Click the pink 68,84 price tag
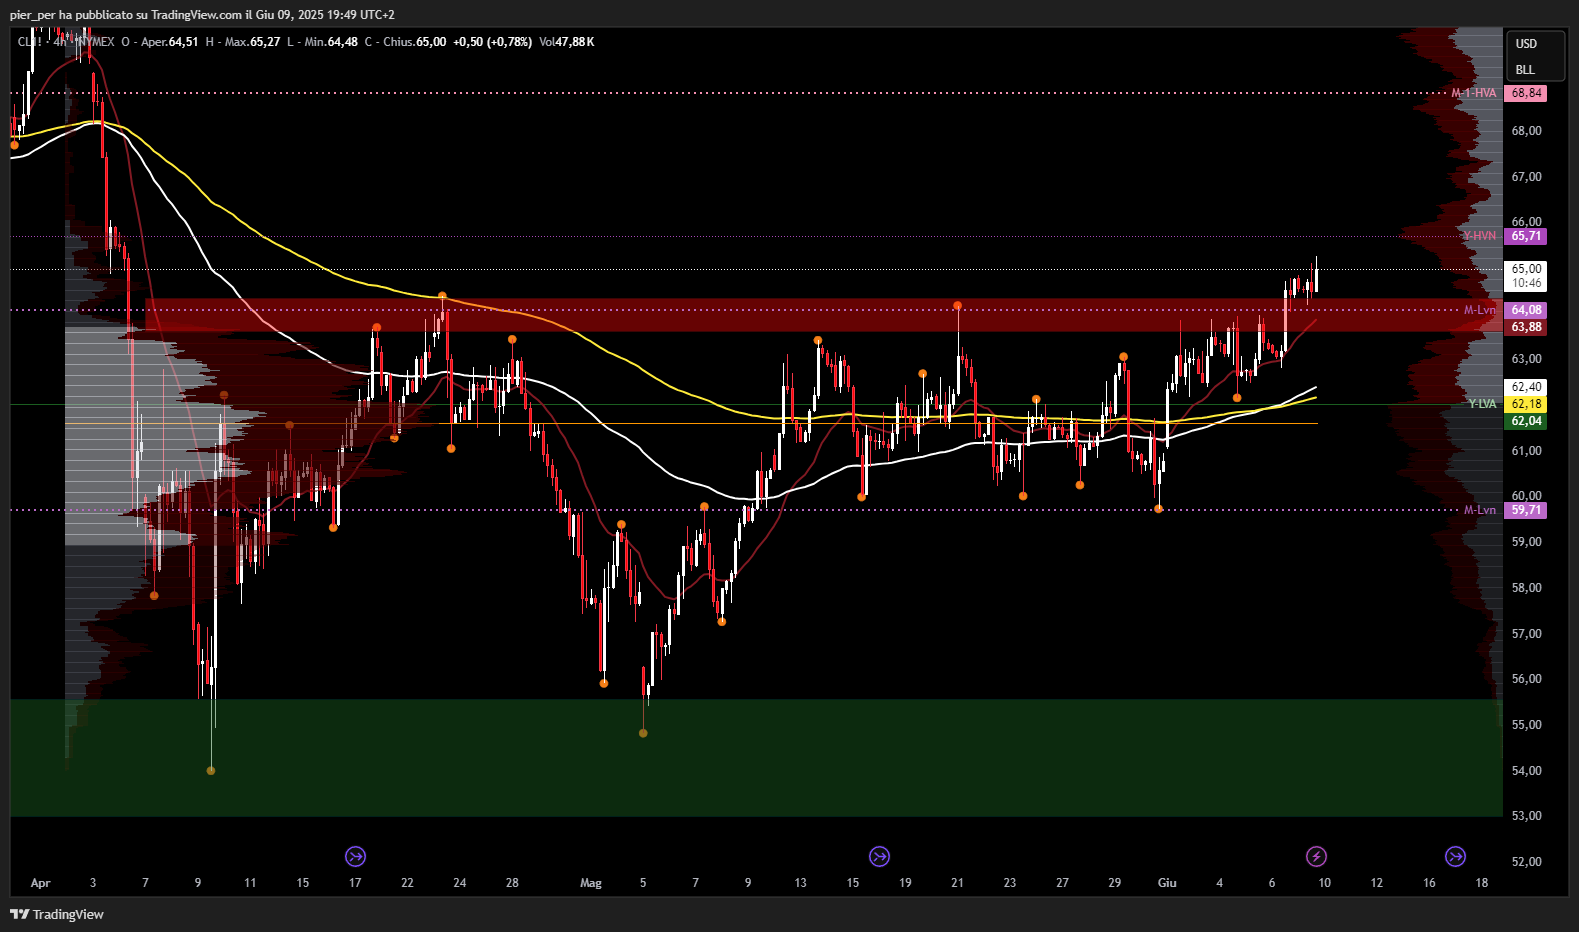1579x932 pixels. (x=1526, y=93)
